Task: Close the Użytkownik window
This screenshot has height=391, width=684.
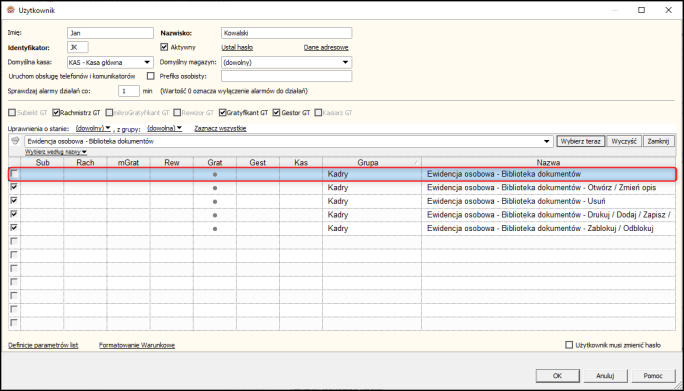Action: (x=668, y=10)
